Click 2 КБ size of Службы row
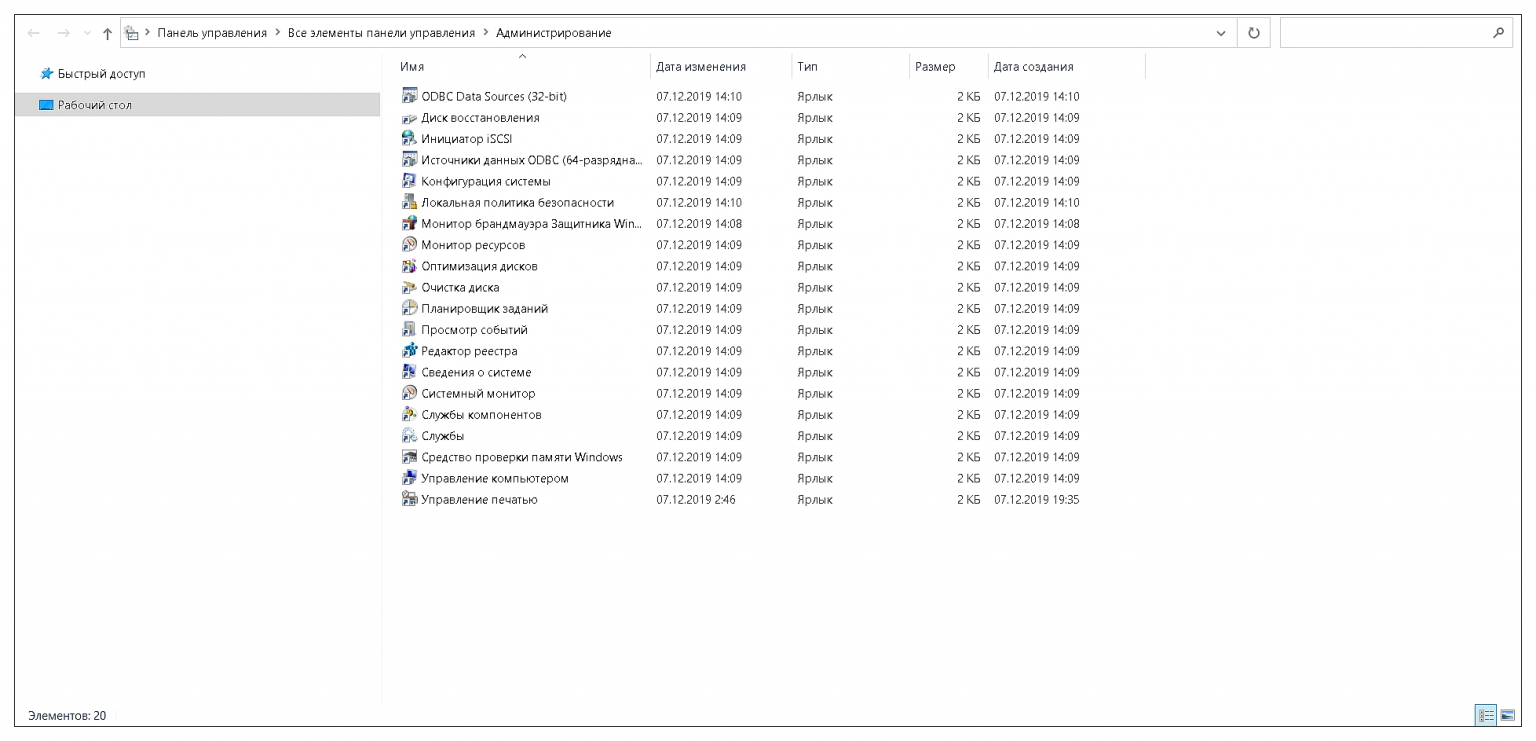 click(x=968, y=436)
